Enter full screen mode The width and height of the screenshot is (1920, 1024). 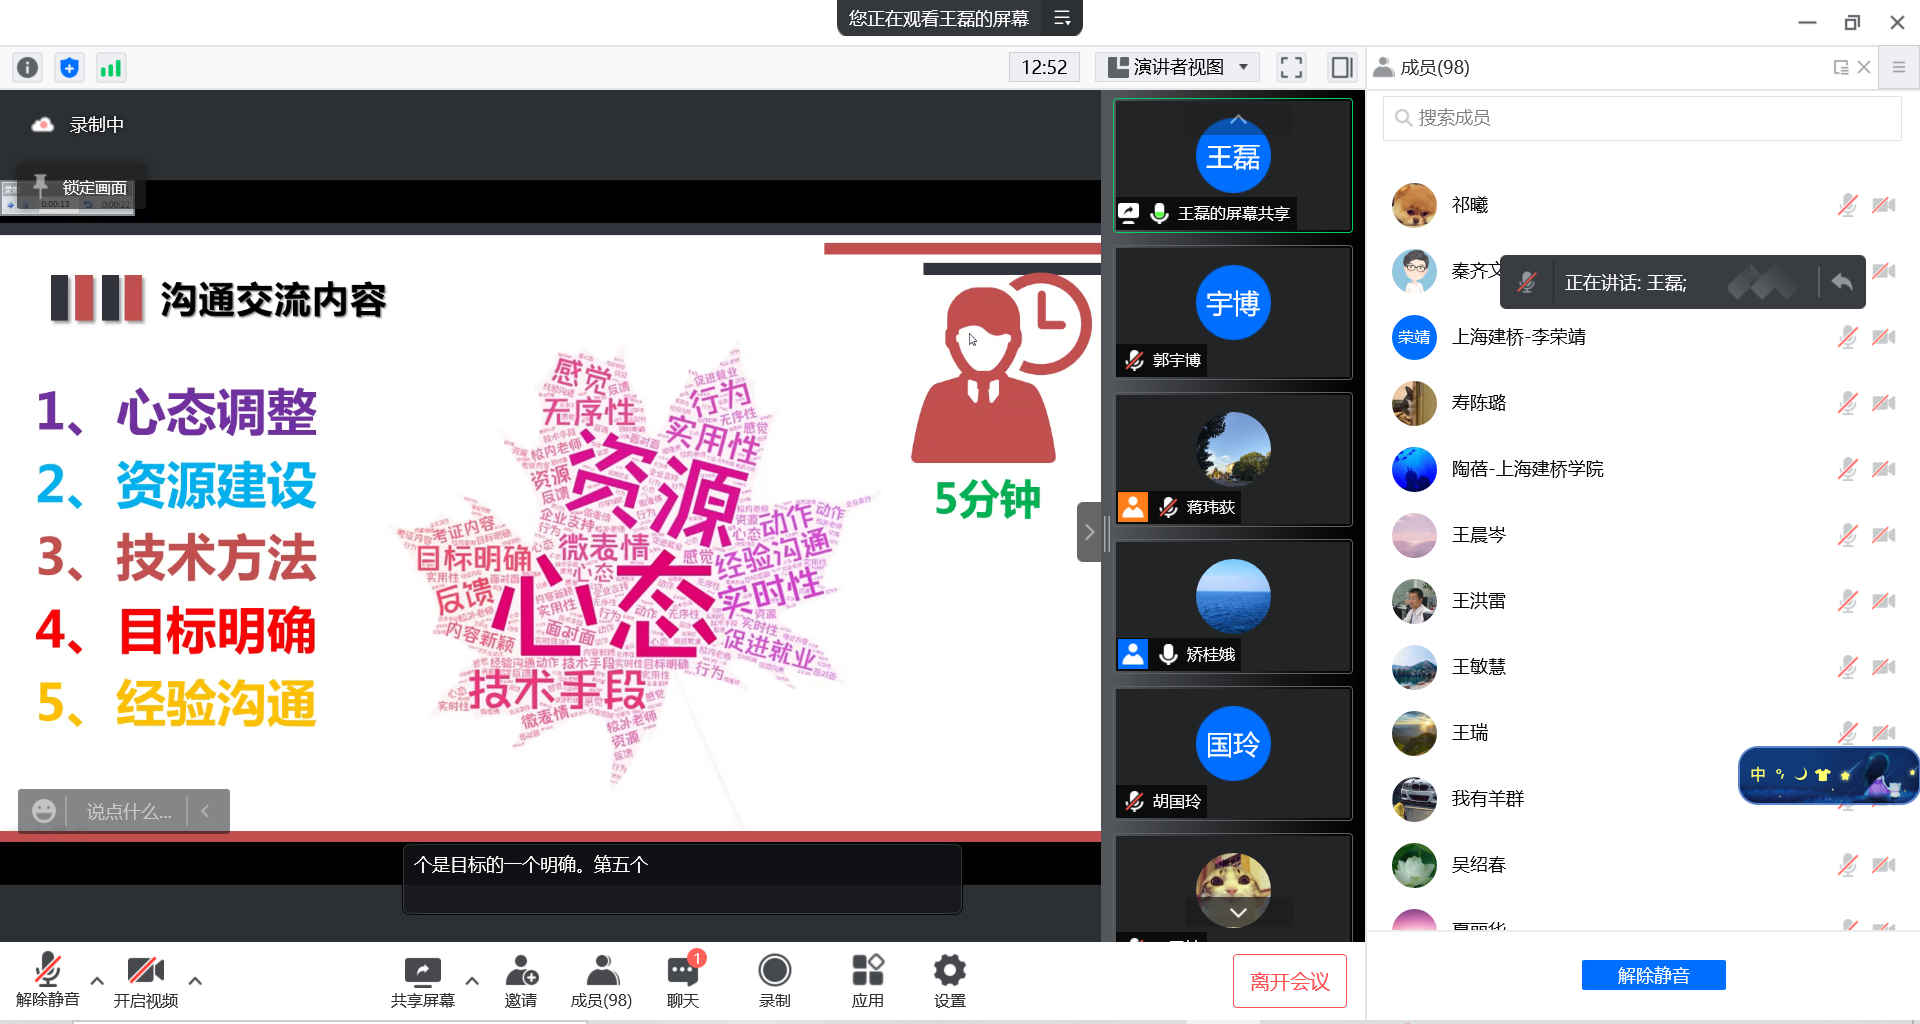pyautogui.click(x=1291, y=67)
